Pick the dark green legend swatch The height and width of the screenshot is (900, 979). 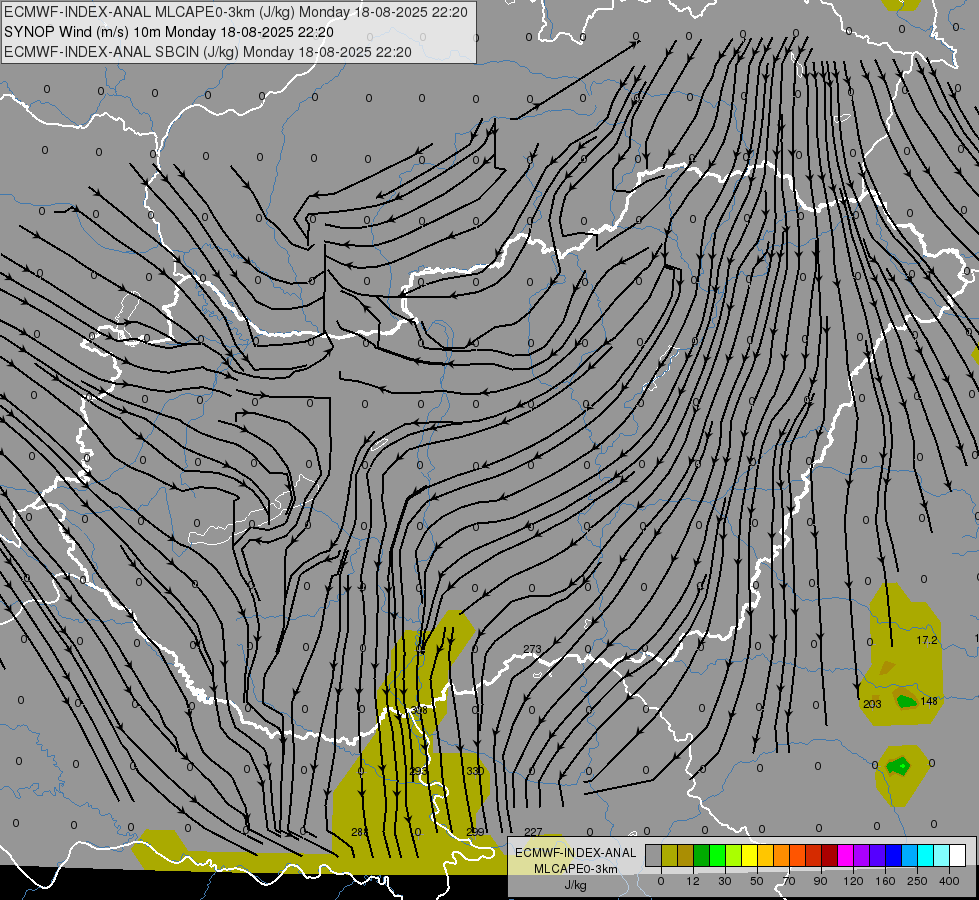(x=702, y=855)
